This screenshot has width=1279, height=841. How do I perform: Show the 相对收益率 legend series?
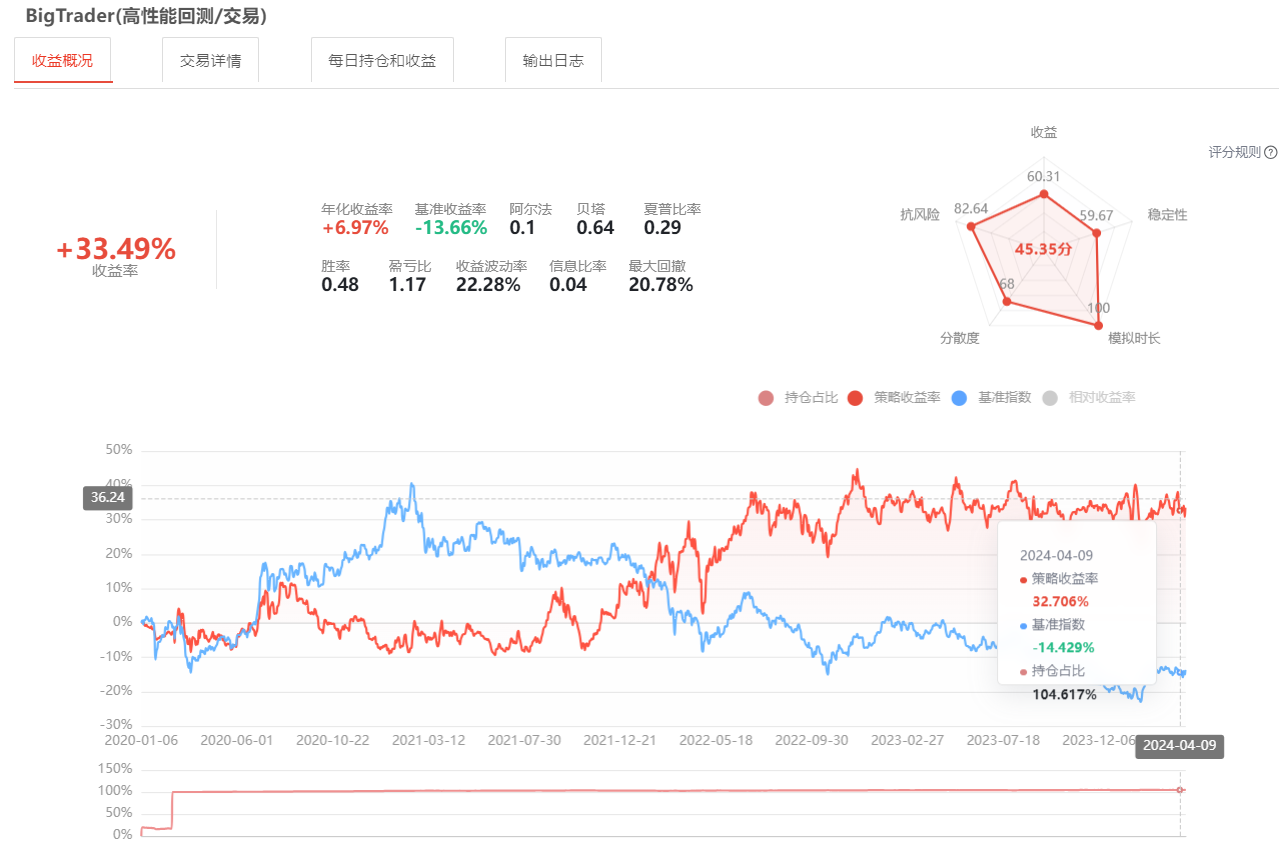[x=1089, y=398]
